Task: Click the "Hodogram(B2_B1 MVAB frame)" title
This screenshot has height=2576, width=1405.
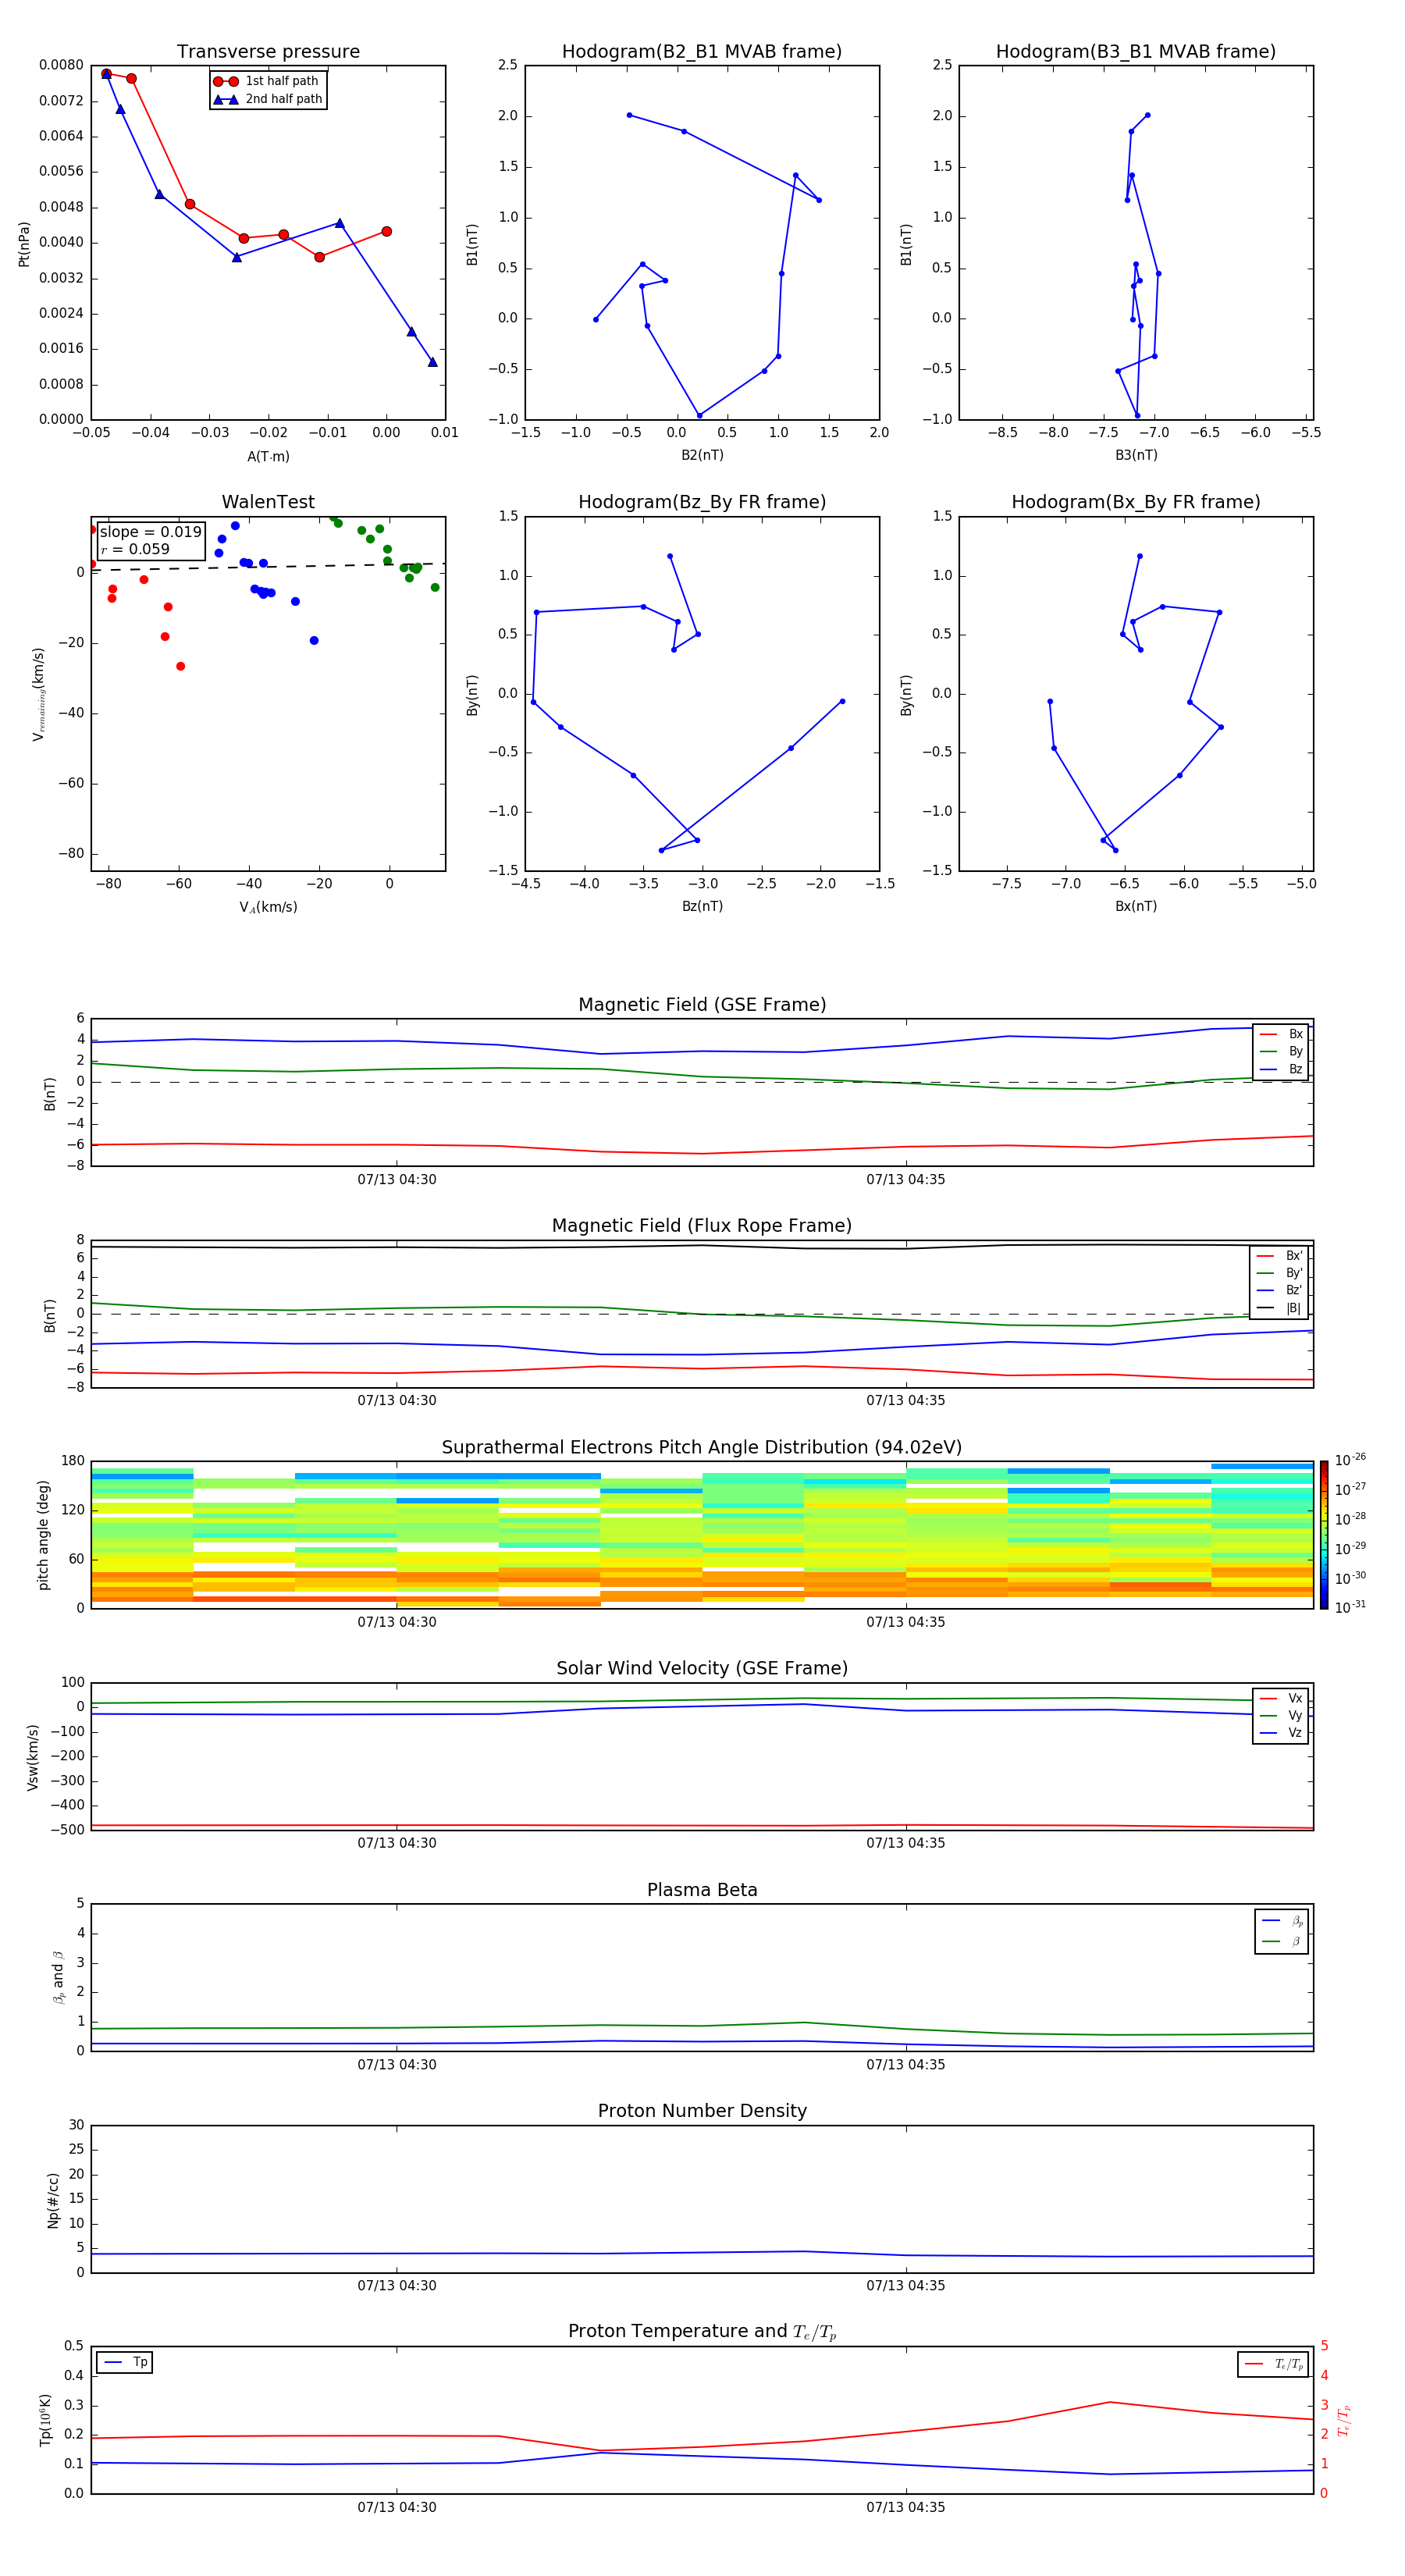Action: tap(702, 52)
